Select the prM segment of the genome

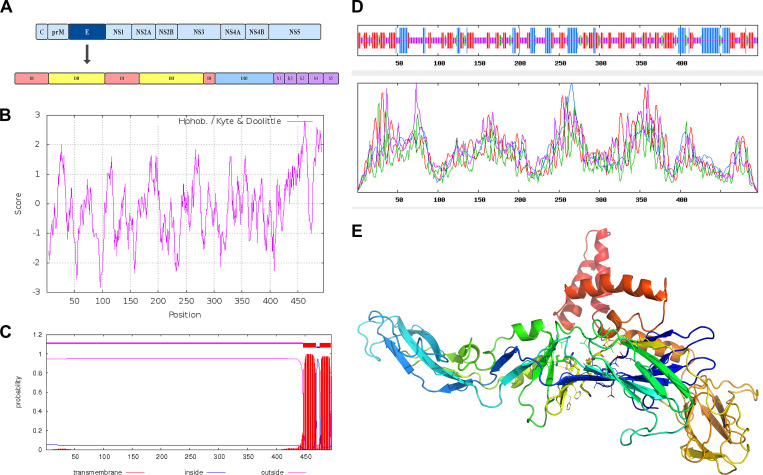(58, 32)
